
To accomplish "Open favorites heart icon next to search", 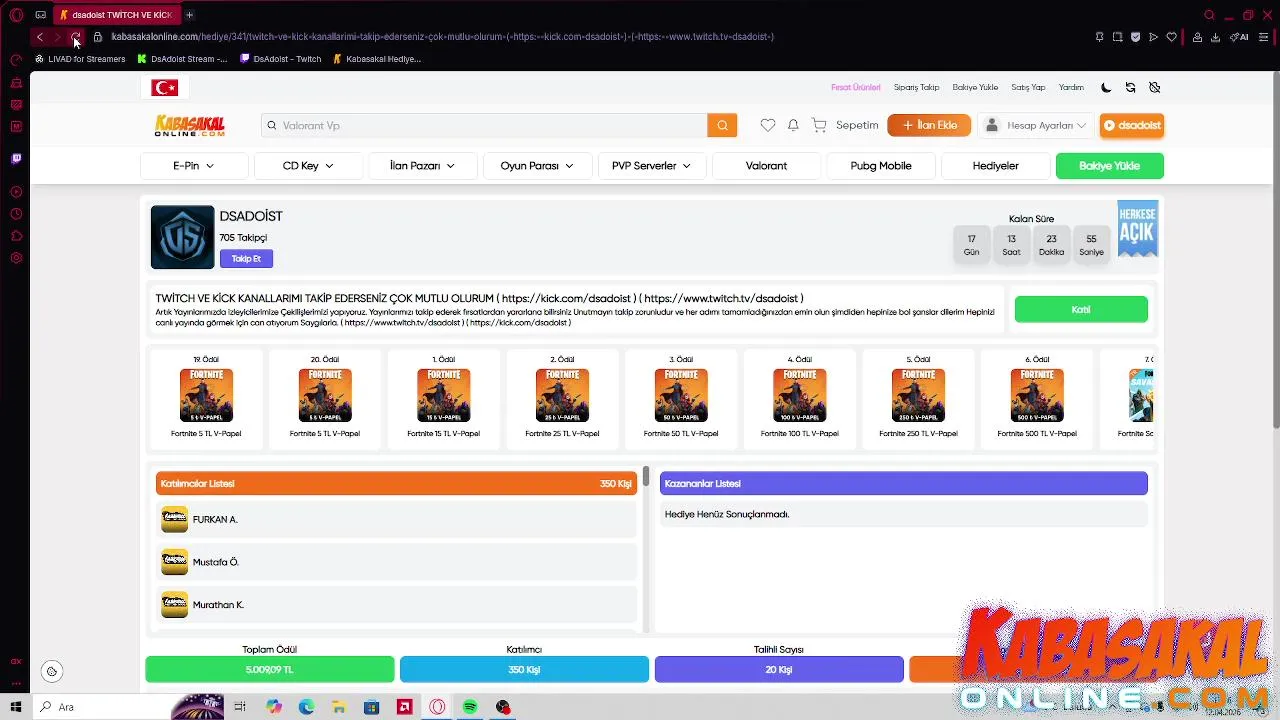I will [767, 125].
